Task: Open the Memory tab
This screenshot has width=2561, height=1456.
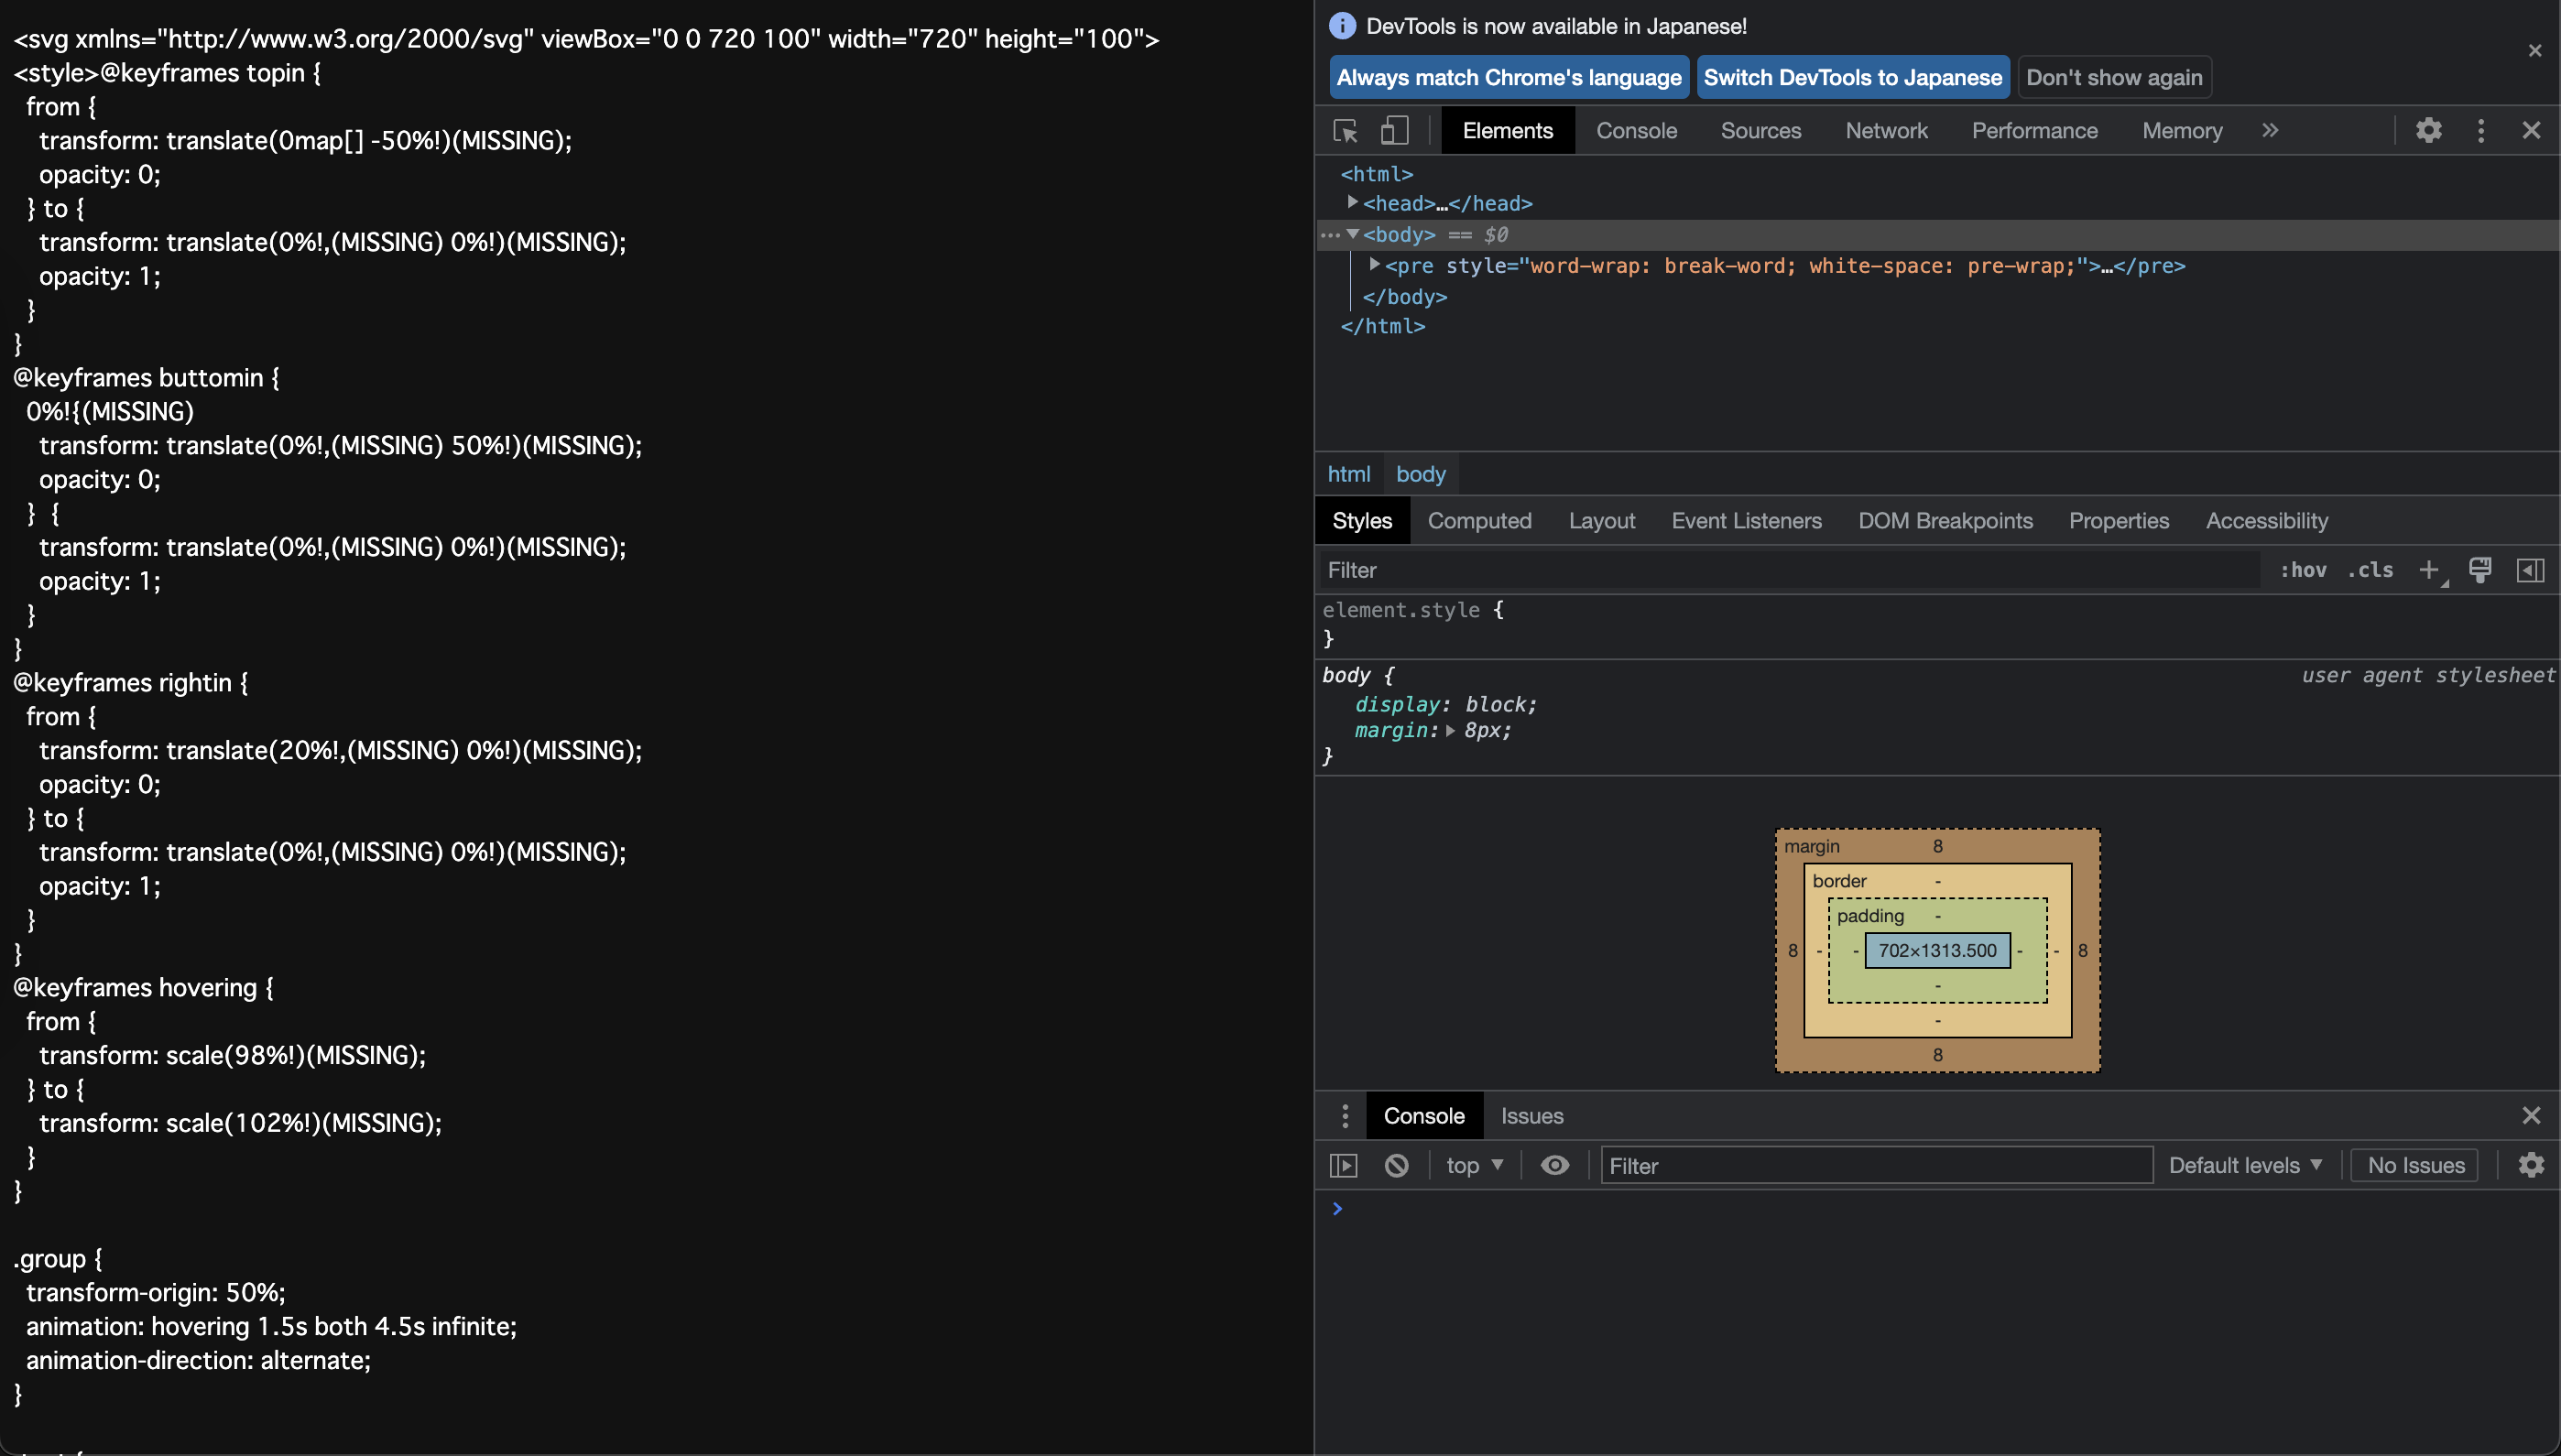Action: (x=2182, y=131)
